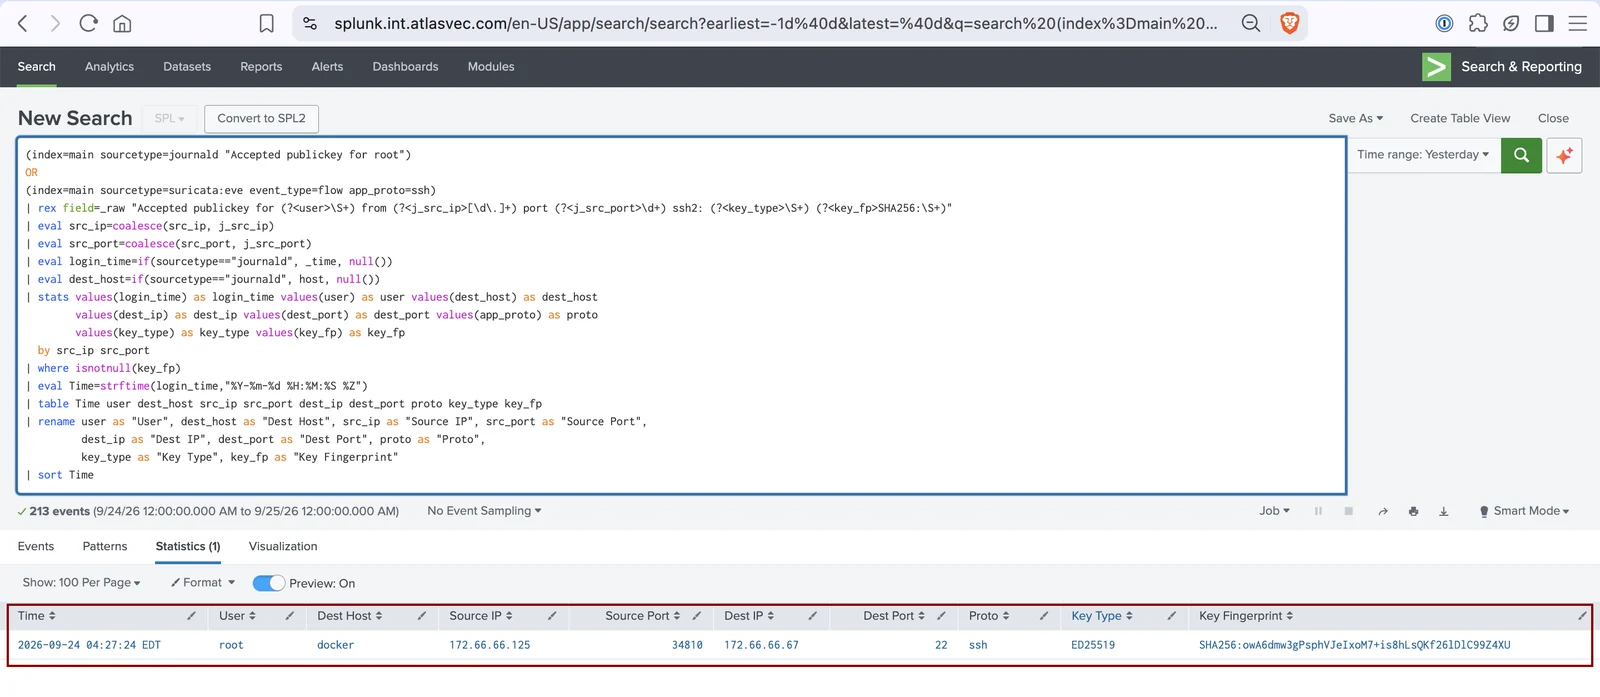Open the Datasets nav item
The height and width of the screenshot is (697, 1600).
(187, 67)
